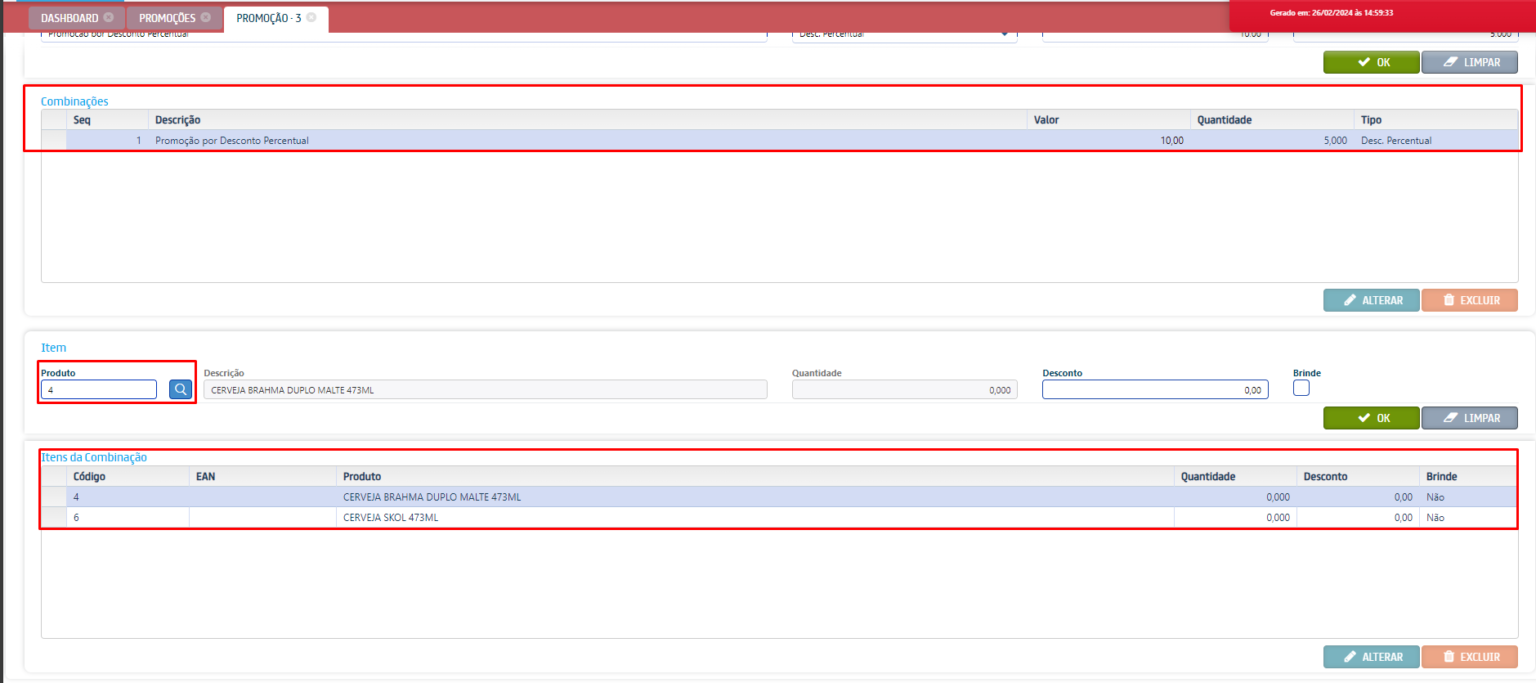Image resolution: width=1536 pixels, height=683 pixels.
Task: Close the DASHBOARD tab with its x icon
Action: pyautogui.click(x=108, y=18)
